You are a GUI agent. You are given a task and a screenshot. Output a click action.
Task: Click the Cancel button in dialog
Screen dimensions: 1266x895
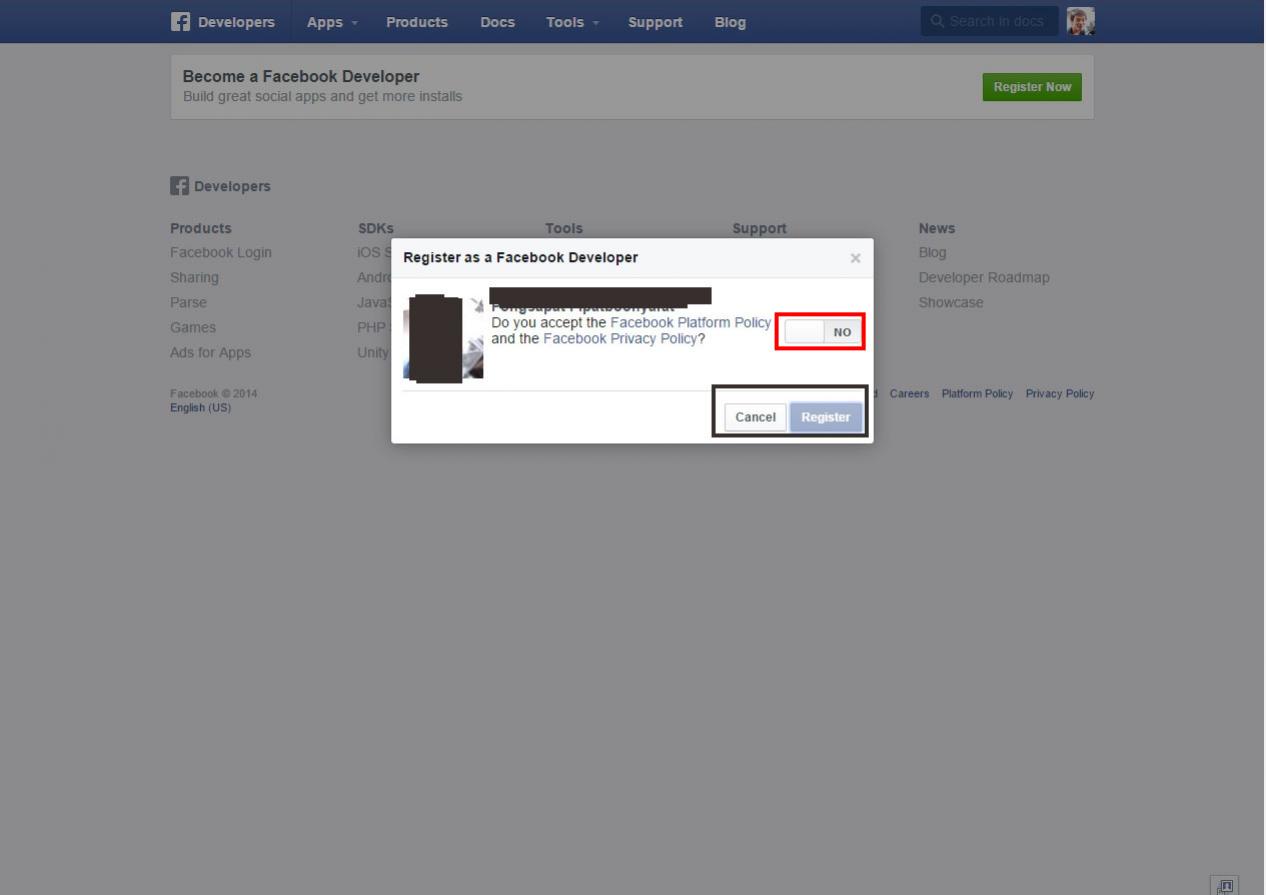coord(755,417)
